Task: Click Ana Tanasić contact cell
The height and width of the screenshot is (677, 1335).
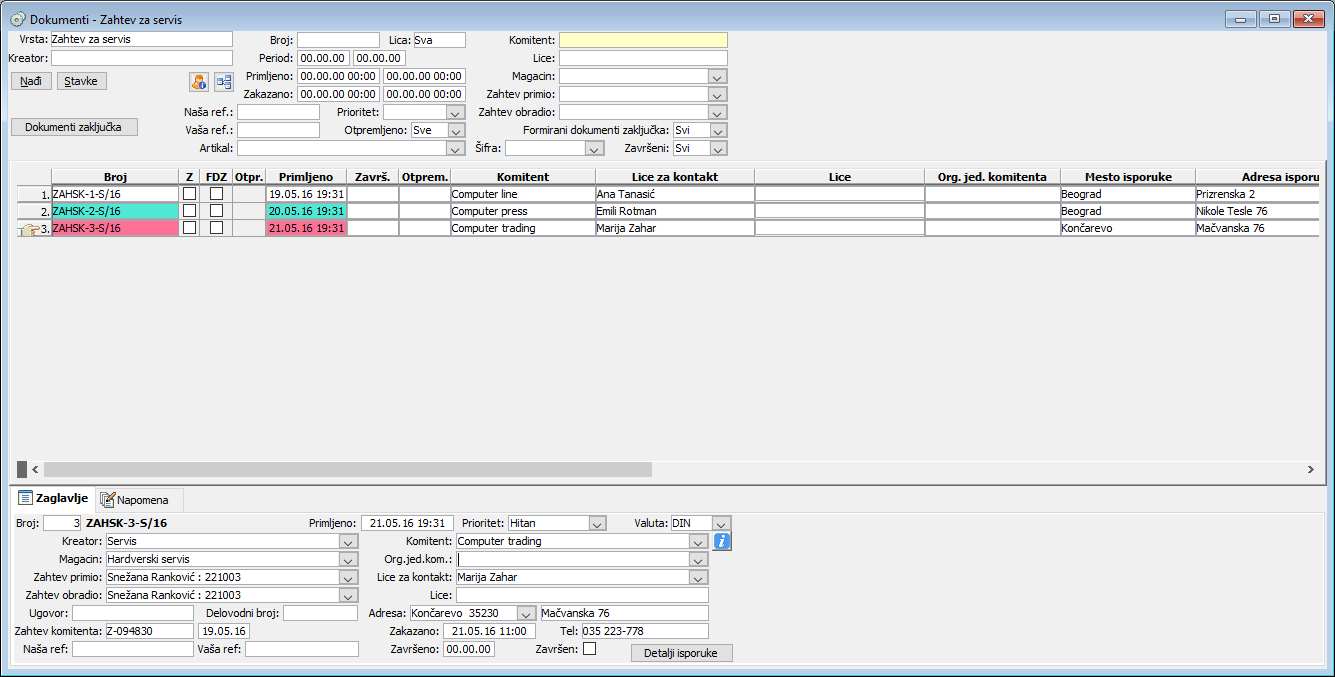Action: click(x=674, y=194)
